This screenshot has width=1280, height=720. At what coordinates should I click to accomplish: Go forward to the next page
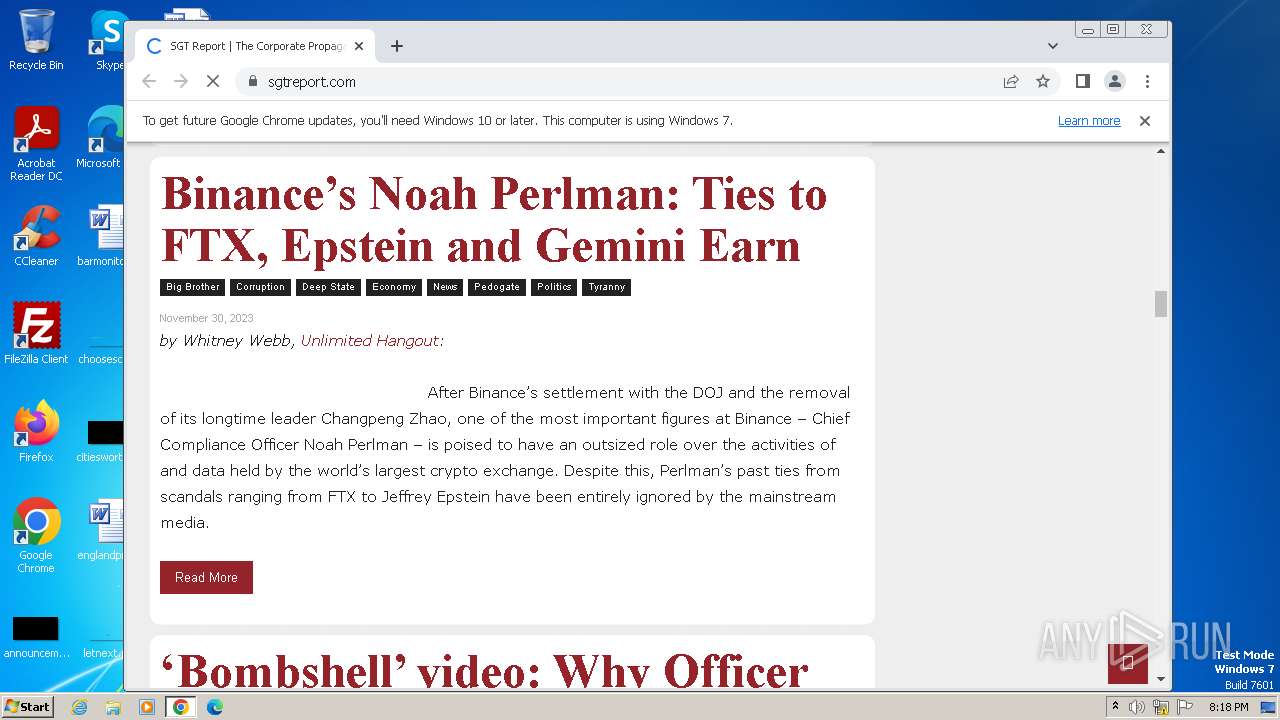[x=181, y=81]
